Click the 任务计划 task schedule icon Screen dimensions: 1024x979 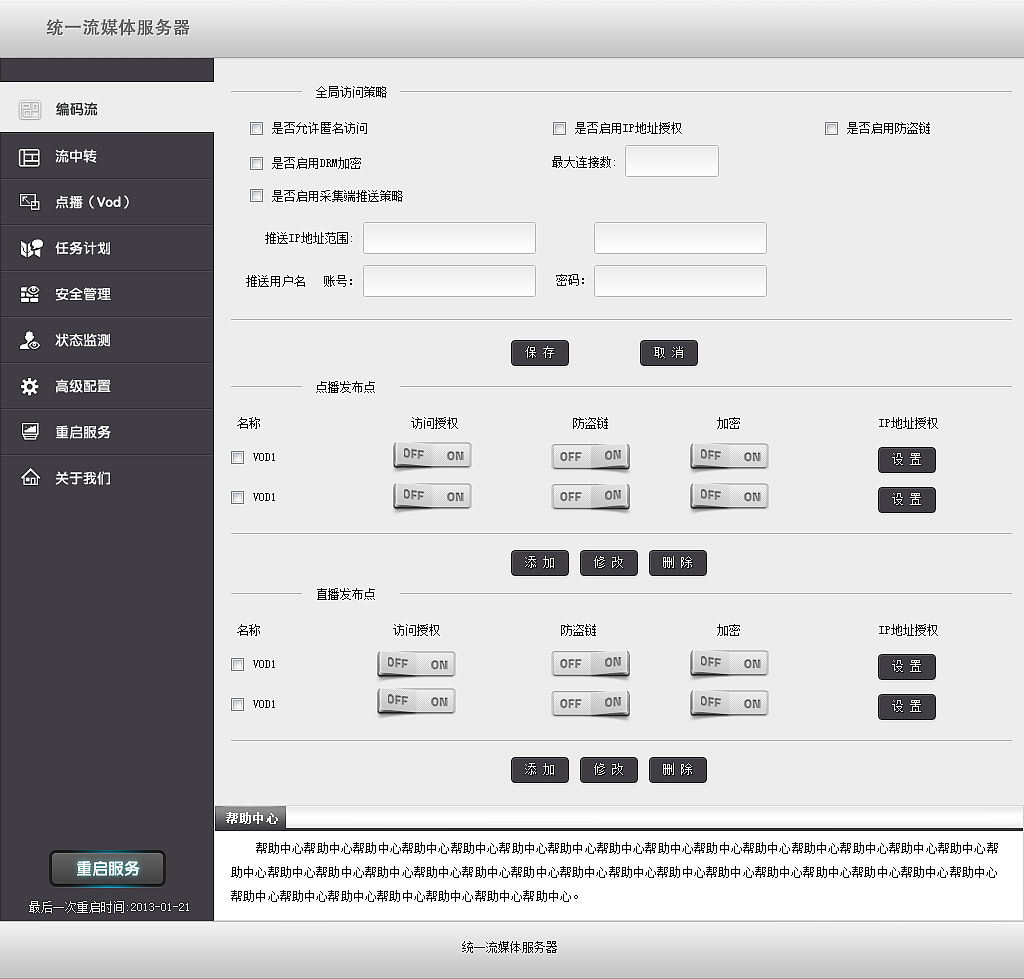[33, 247]
